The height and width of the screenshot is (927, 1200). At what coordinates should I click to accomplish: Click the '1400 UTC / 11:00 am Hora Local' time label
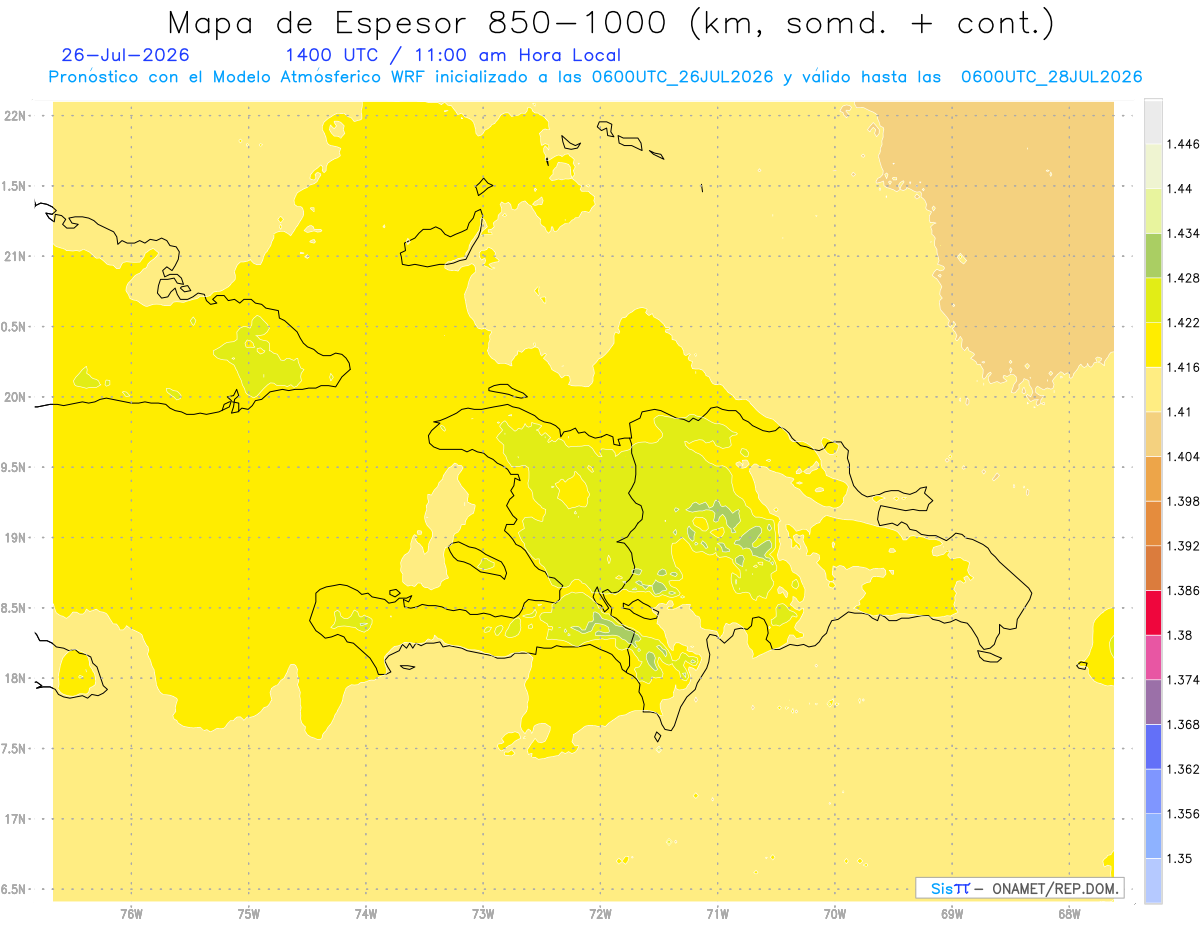pos(453,56)
